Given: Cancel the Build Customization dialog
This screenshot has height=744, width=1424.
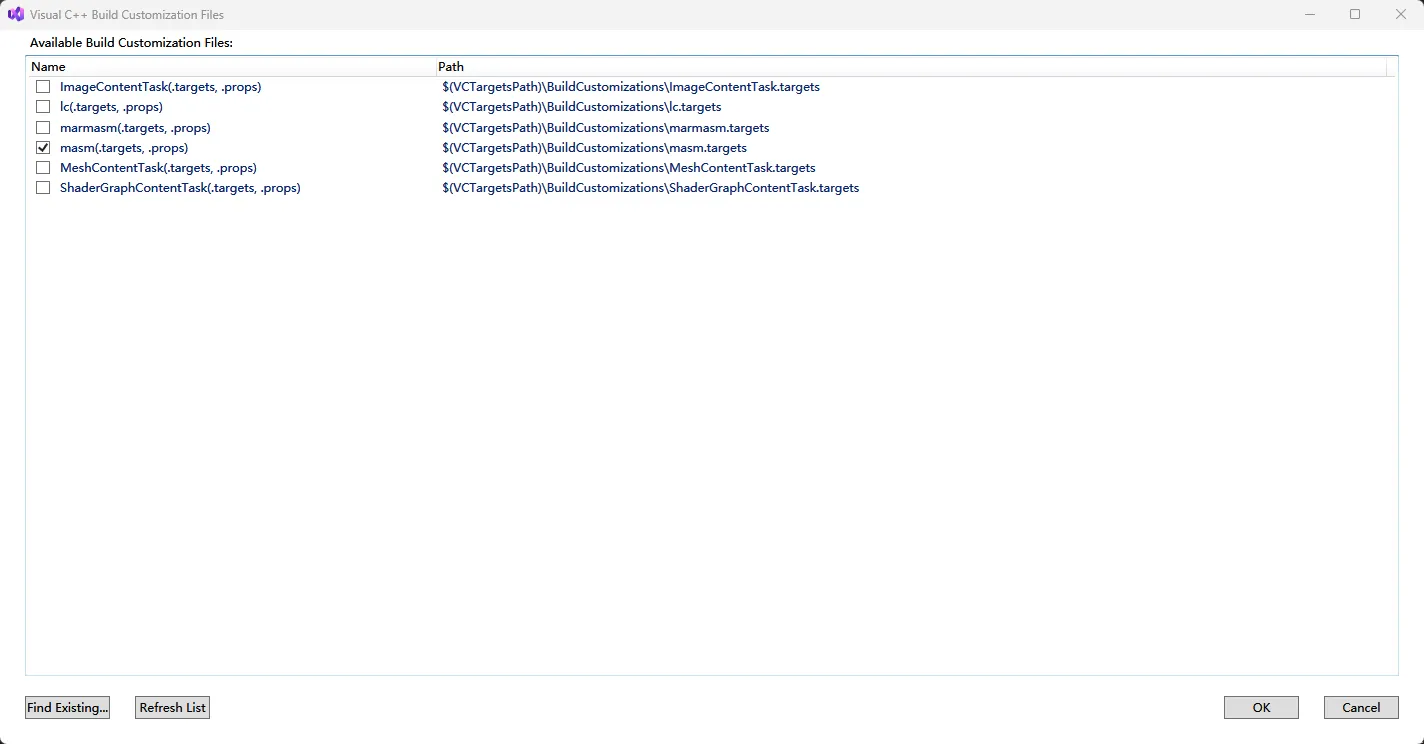Looking at the screenshot, I should point(1361,707).
